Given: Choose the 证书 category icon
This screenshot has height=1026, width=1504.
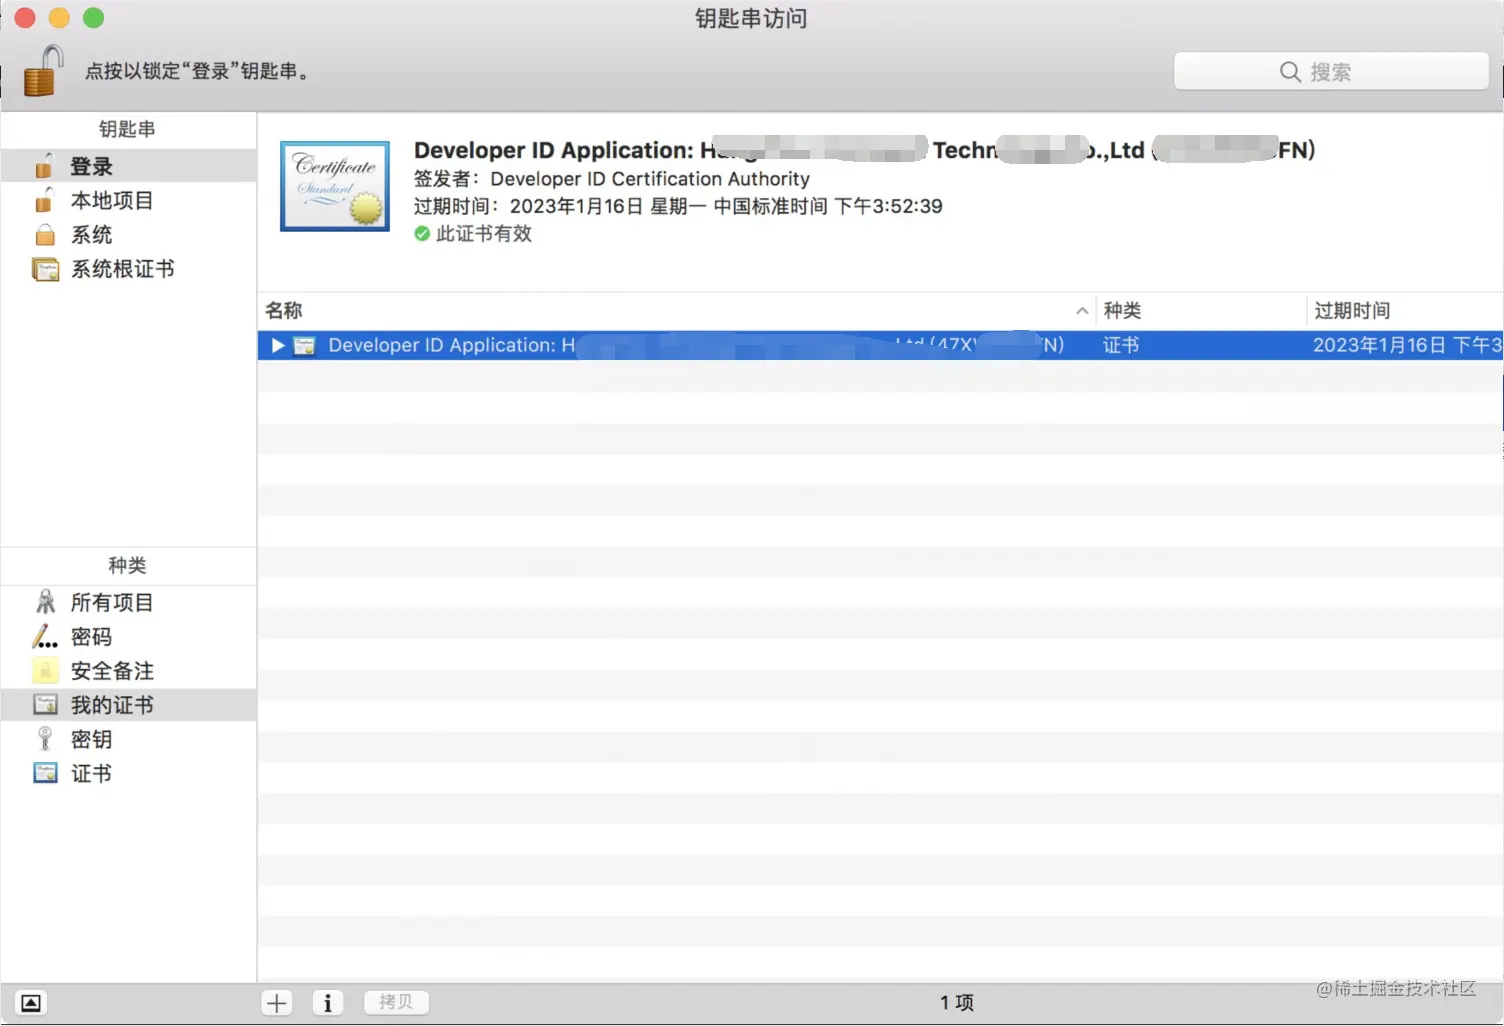Looking at the screenshot, I should click(x=45, y=773).
